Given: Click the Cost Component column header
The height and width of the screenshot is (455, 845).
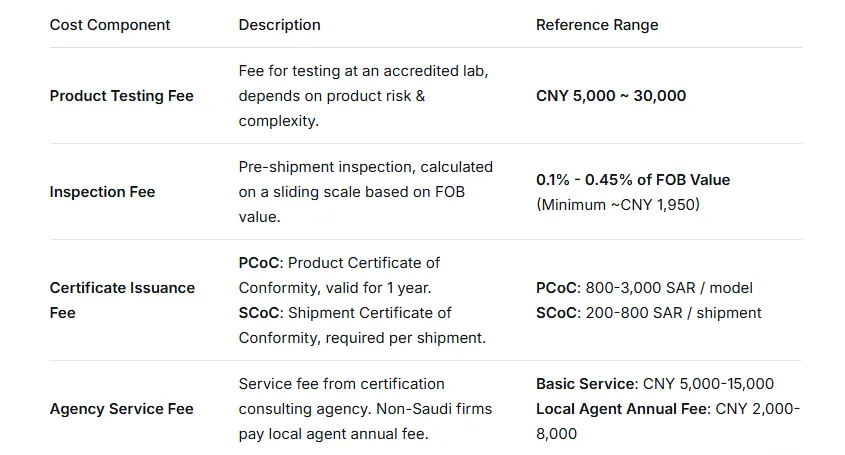Looking at the screenshot, I should [110, 25].
